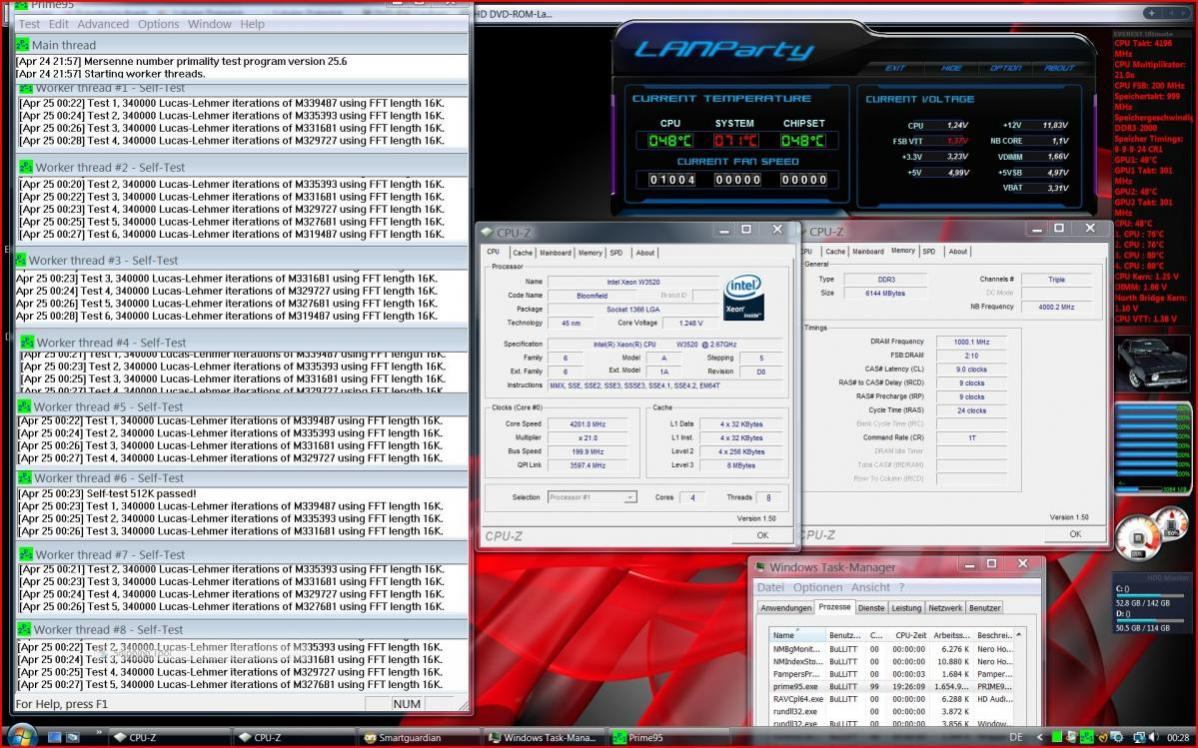Click the green Prime95 tray icon
The image size is (1198, 748).
pos(1086,737)
